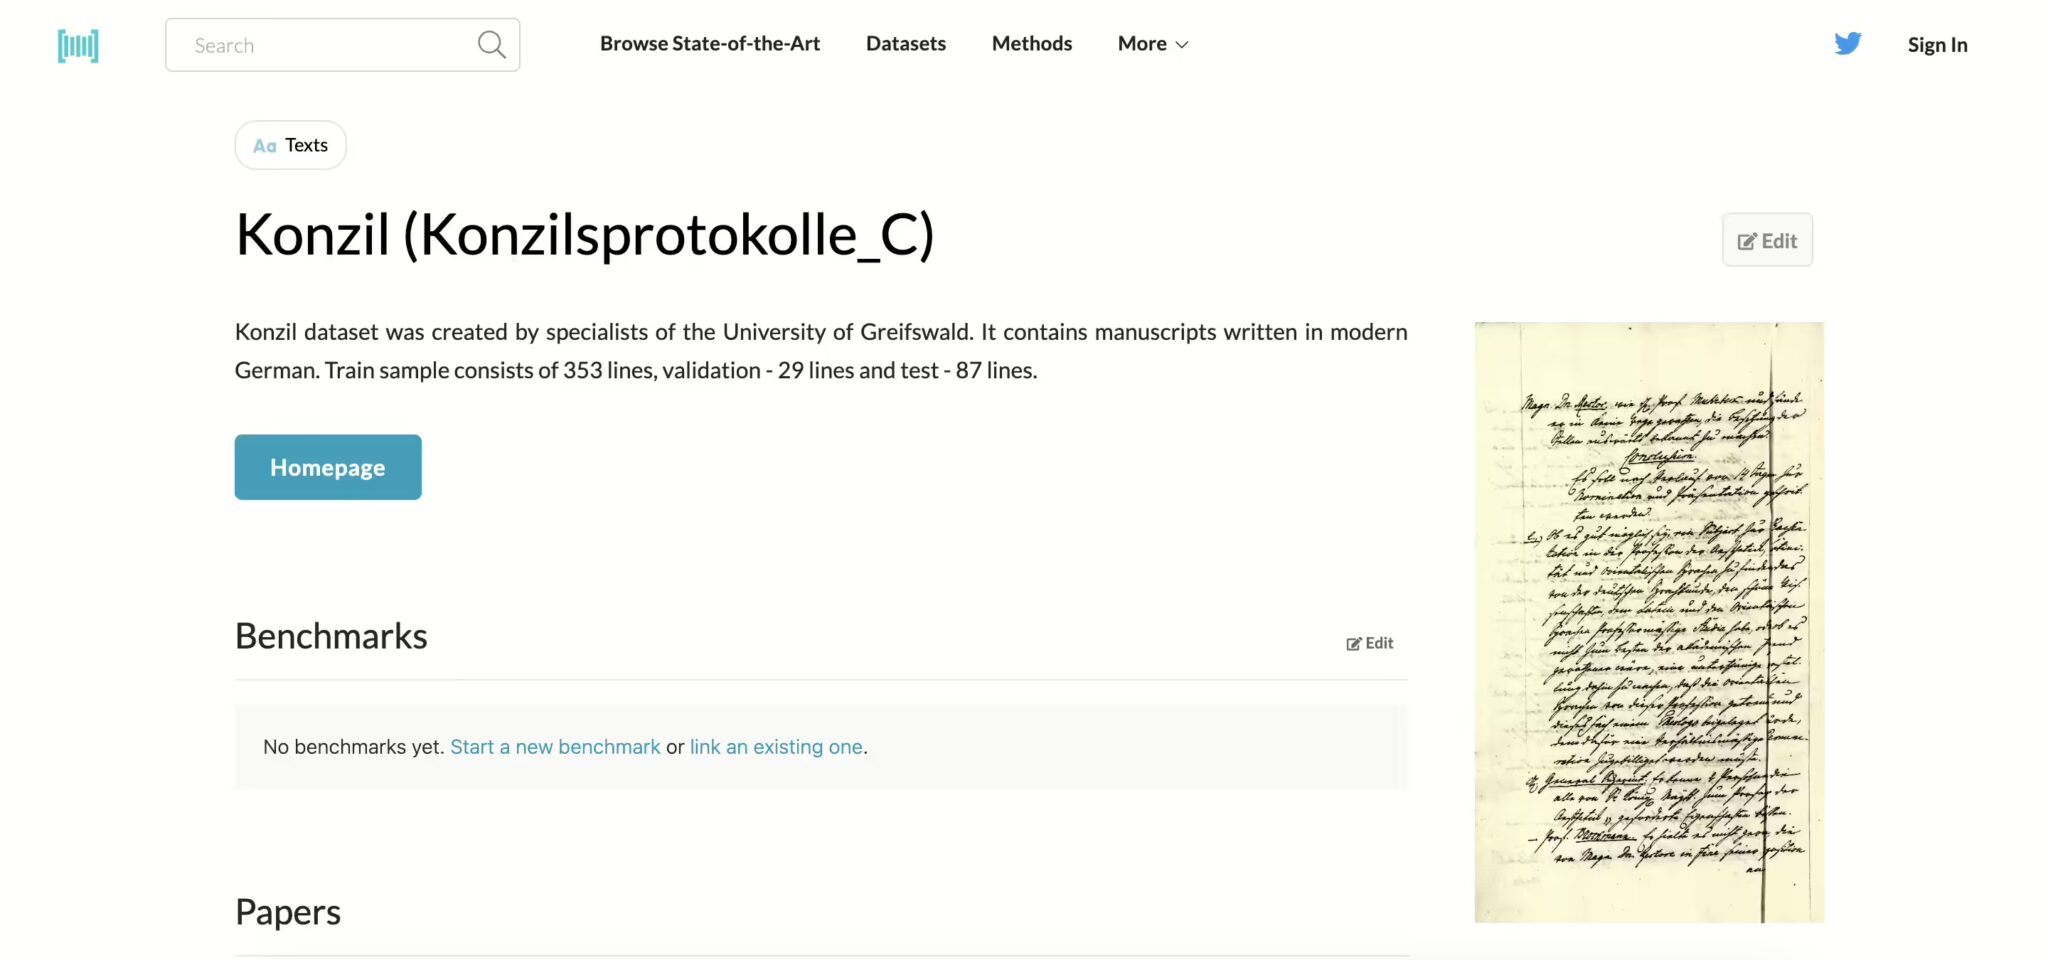This screenshot has height=960, width=2048.
Task: Visit the Konzil dataset Homepage
Action: coord(327,466)
